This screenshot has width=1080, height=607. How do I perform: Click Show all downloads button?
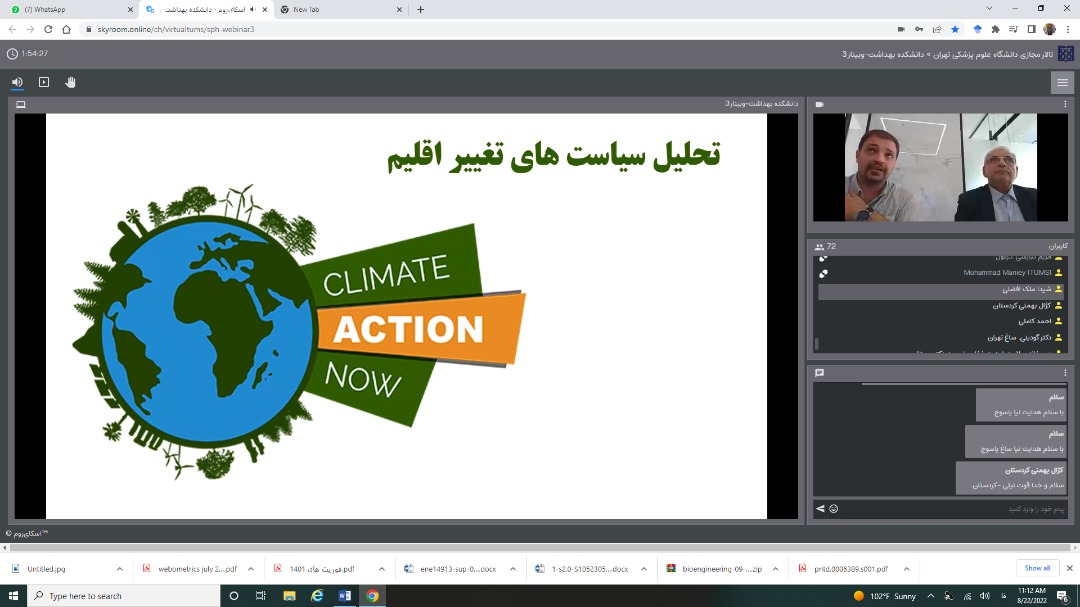click(x=1037, y=568)
